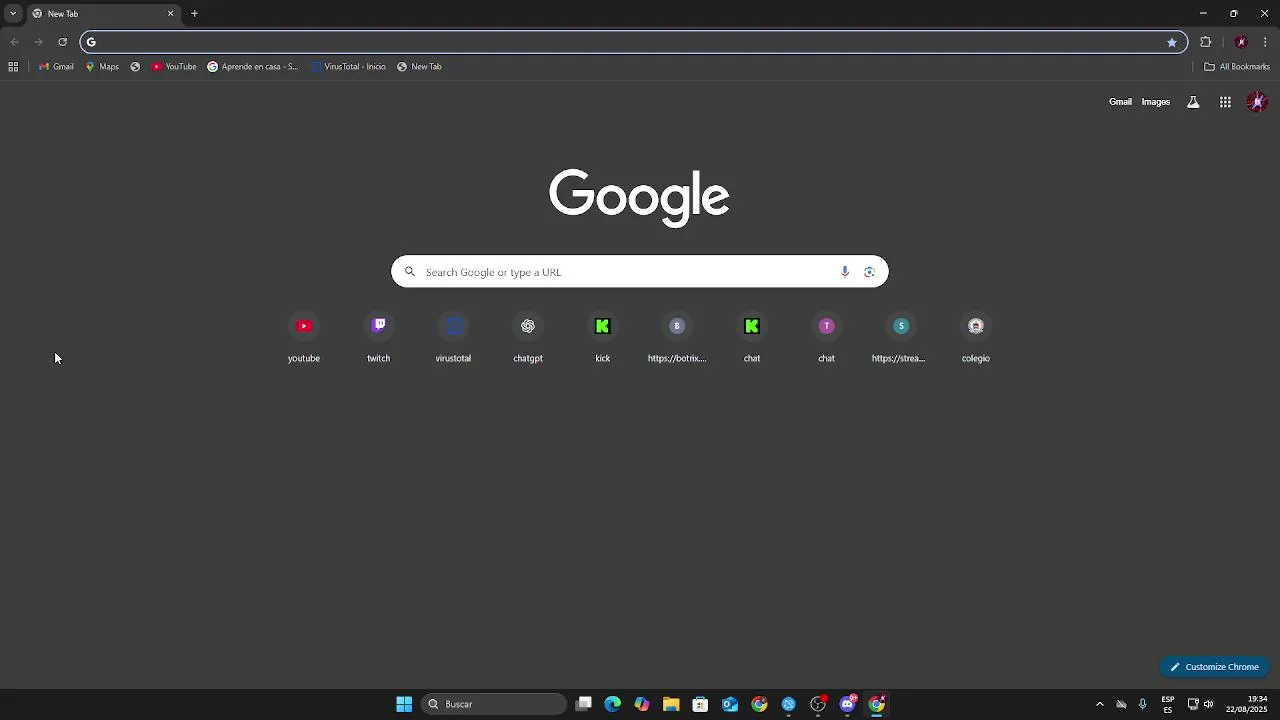Screen dimensions: 1280x720
Task: Open New Tab bookmark in bookmarks bar
Action: 419,67
